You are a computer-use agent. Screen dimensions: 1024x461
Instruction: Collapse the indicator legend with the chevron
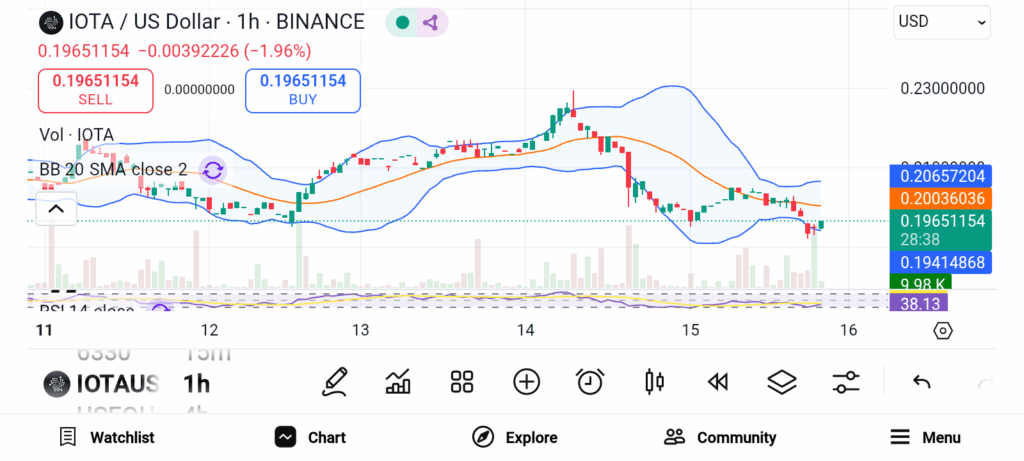(x=56, y=209)
